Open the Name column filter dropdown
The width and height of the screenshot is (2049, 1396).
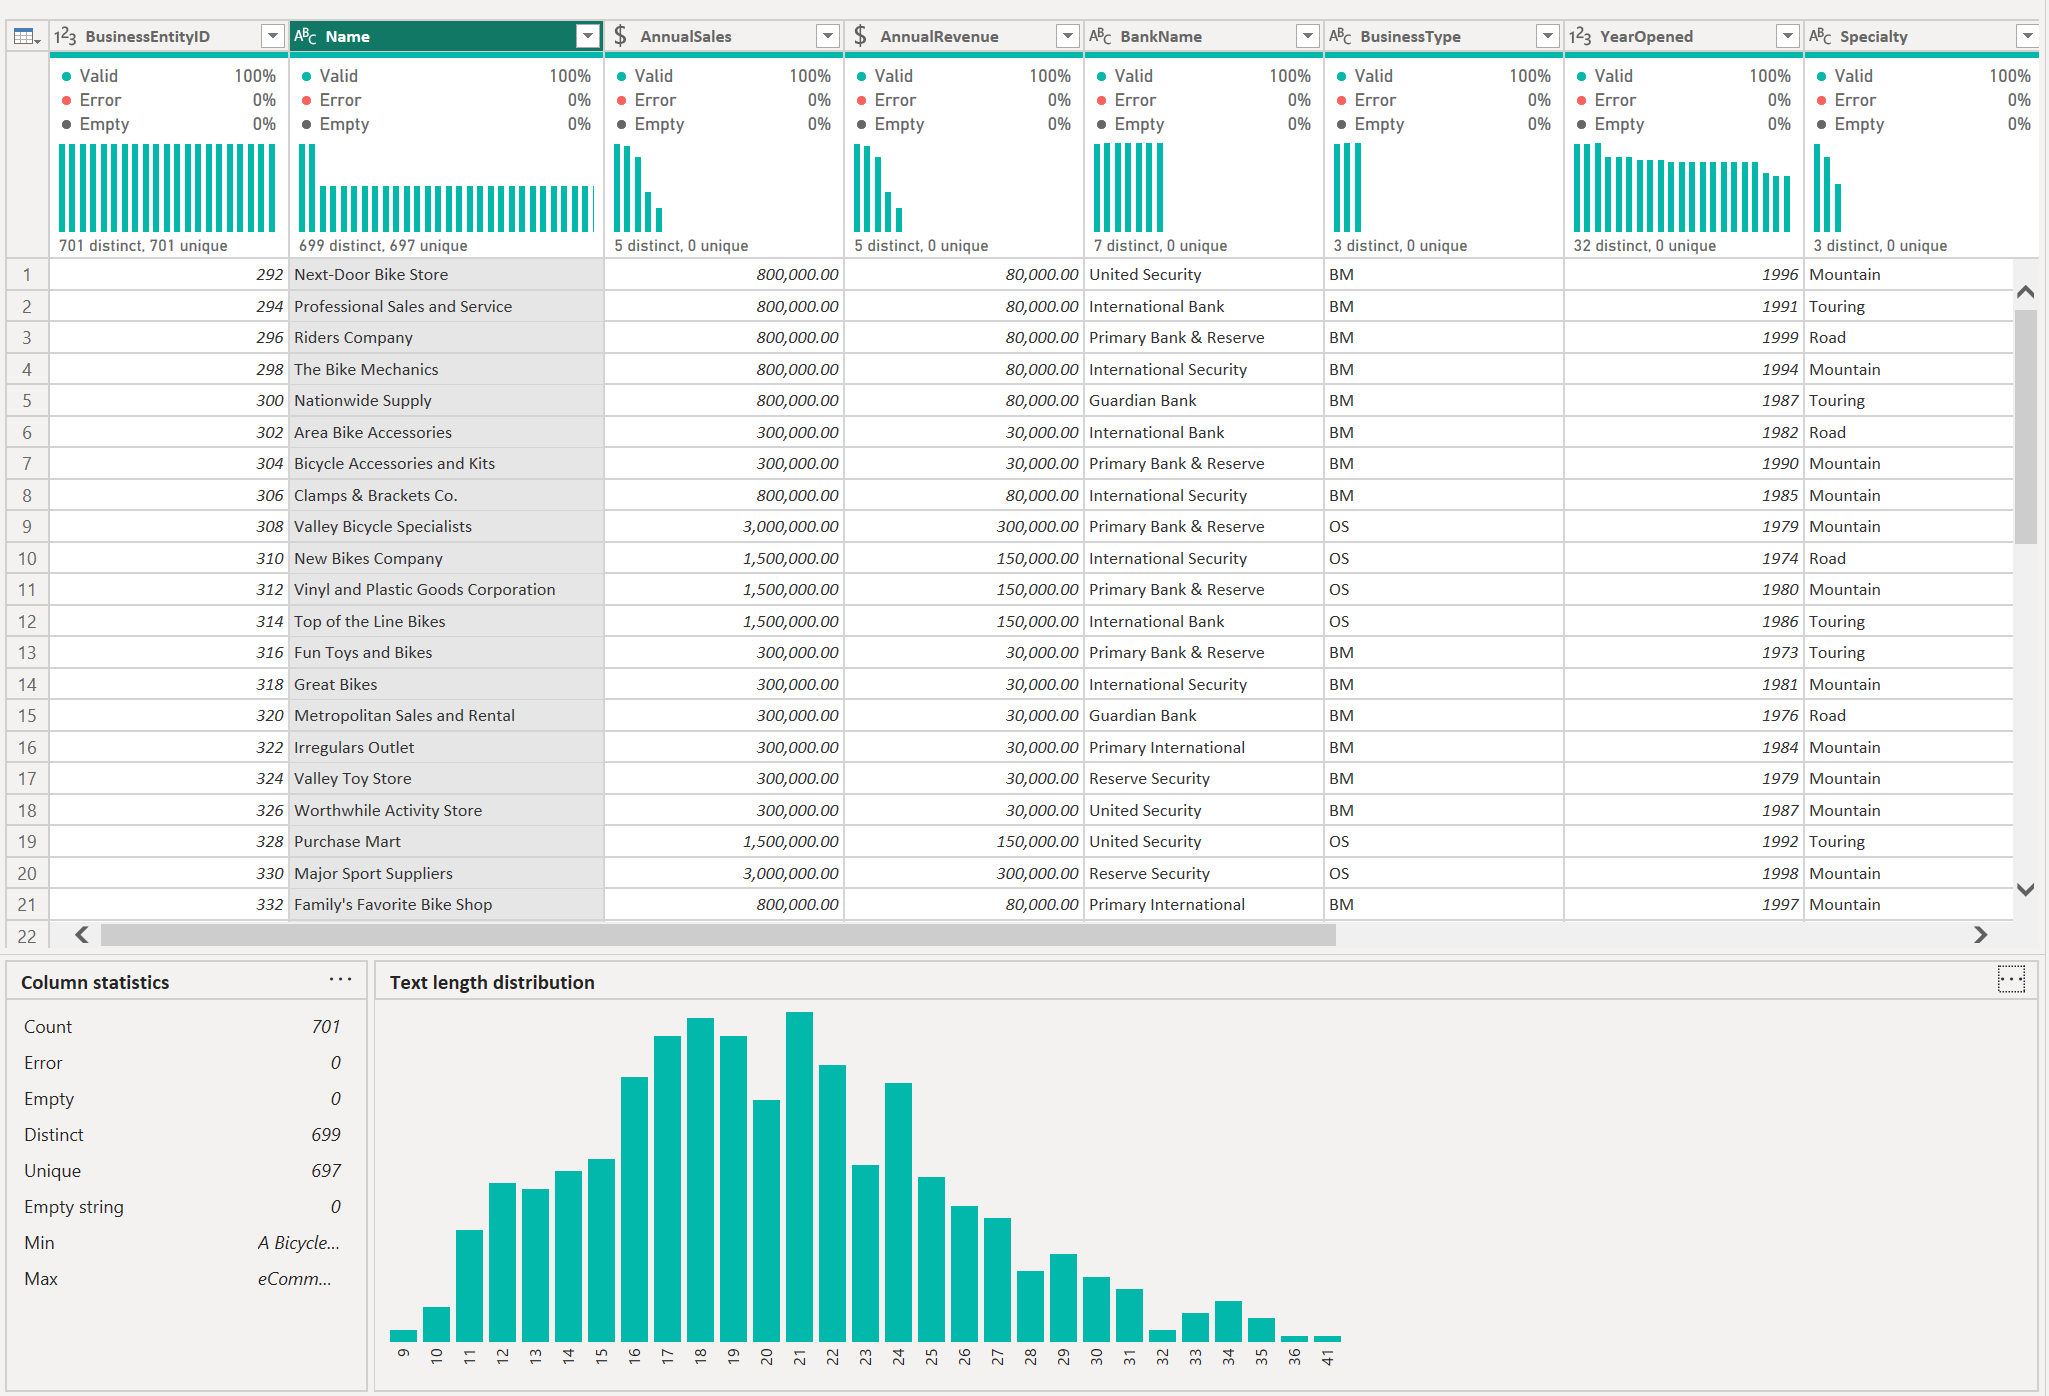pos(588,37)
